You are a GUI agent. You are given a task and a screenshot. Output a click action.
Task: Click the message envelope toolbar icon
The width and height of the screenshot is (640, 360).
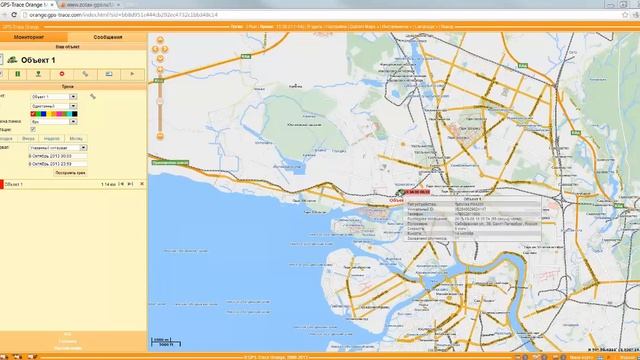[x=109, y=74]
